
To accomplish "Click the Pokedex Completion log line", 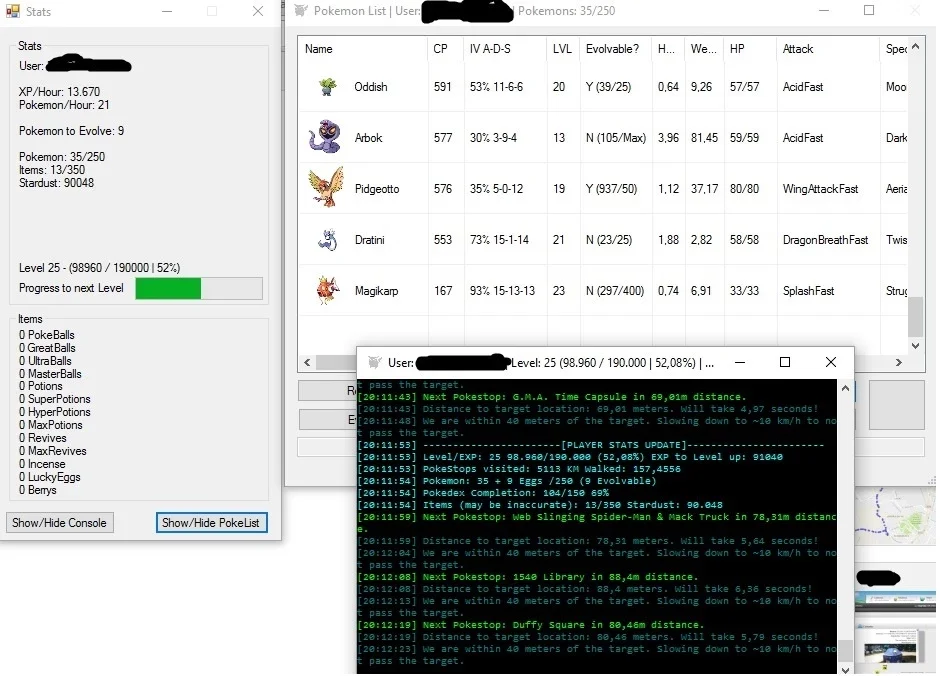I will click(483, 493).
